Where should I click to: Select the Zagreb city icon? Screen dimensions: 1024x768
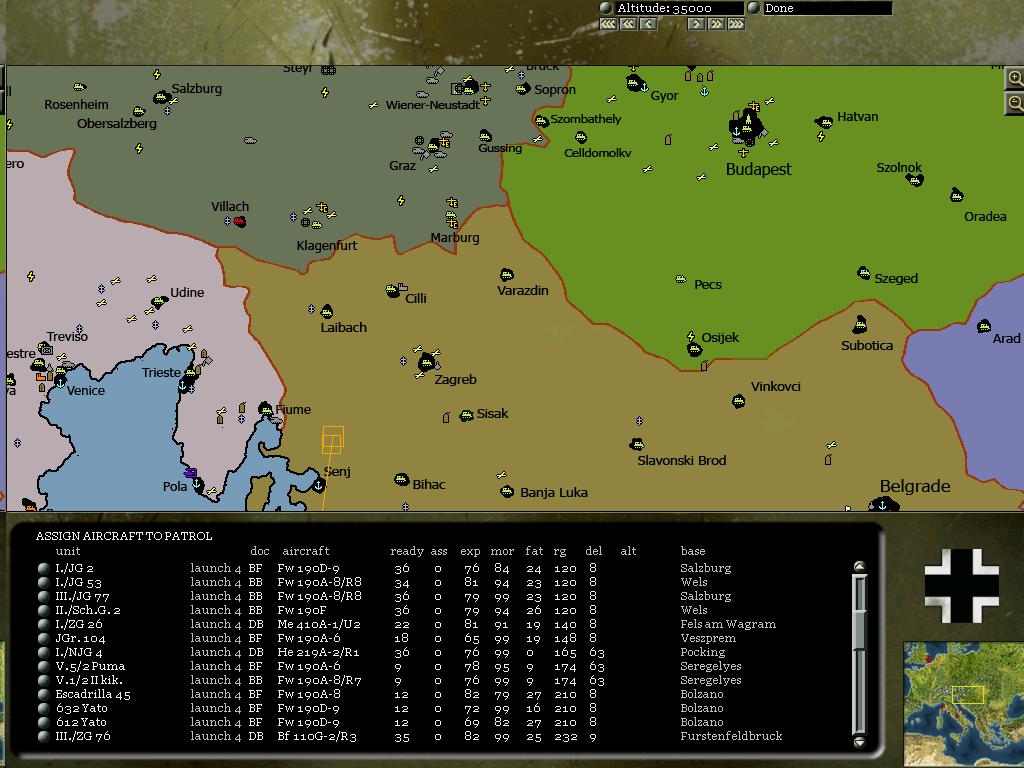[x=427, y=361]
